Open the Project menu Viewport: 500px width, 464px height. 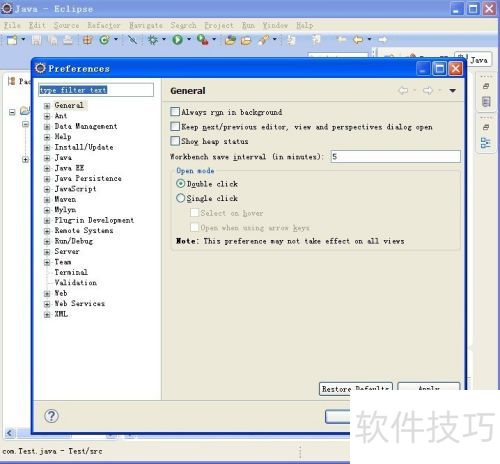pyautogui.click(x=219, y=25)
